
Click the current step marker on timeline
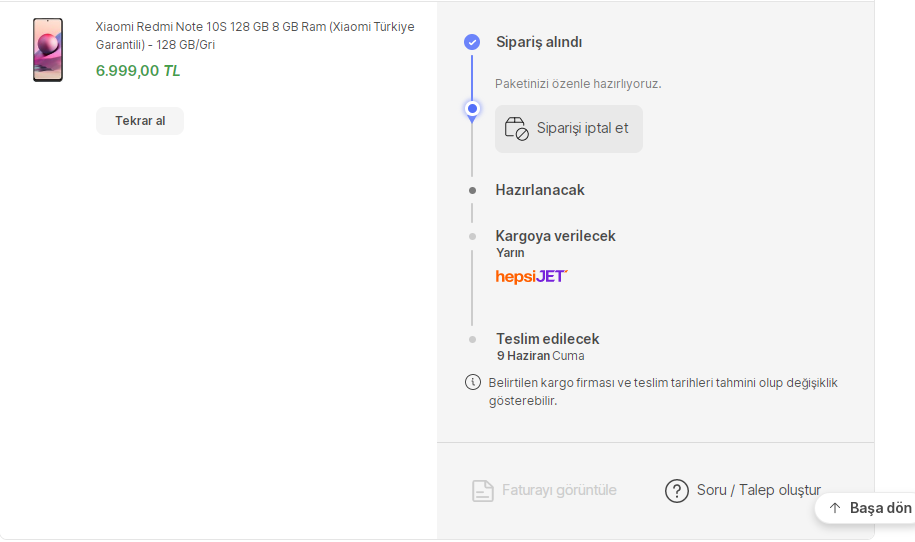coord(472,109)
